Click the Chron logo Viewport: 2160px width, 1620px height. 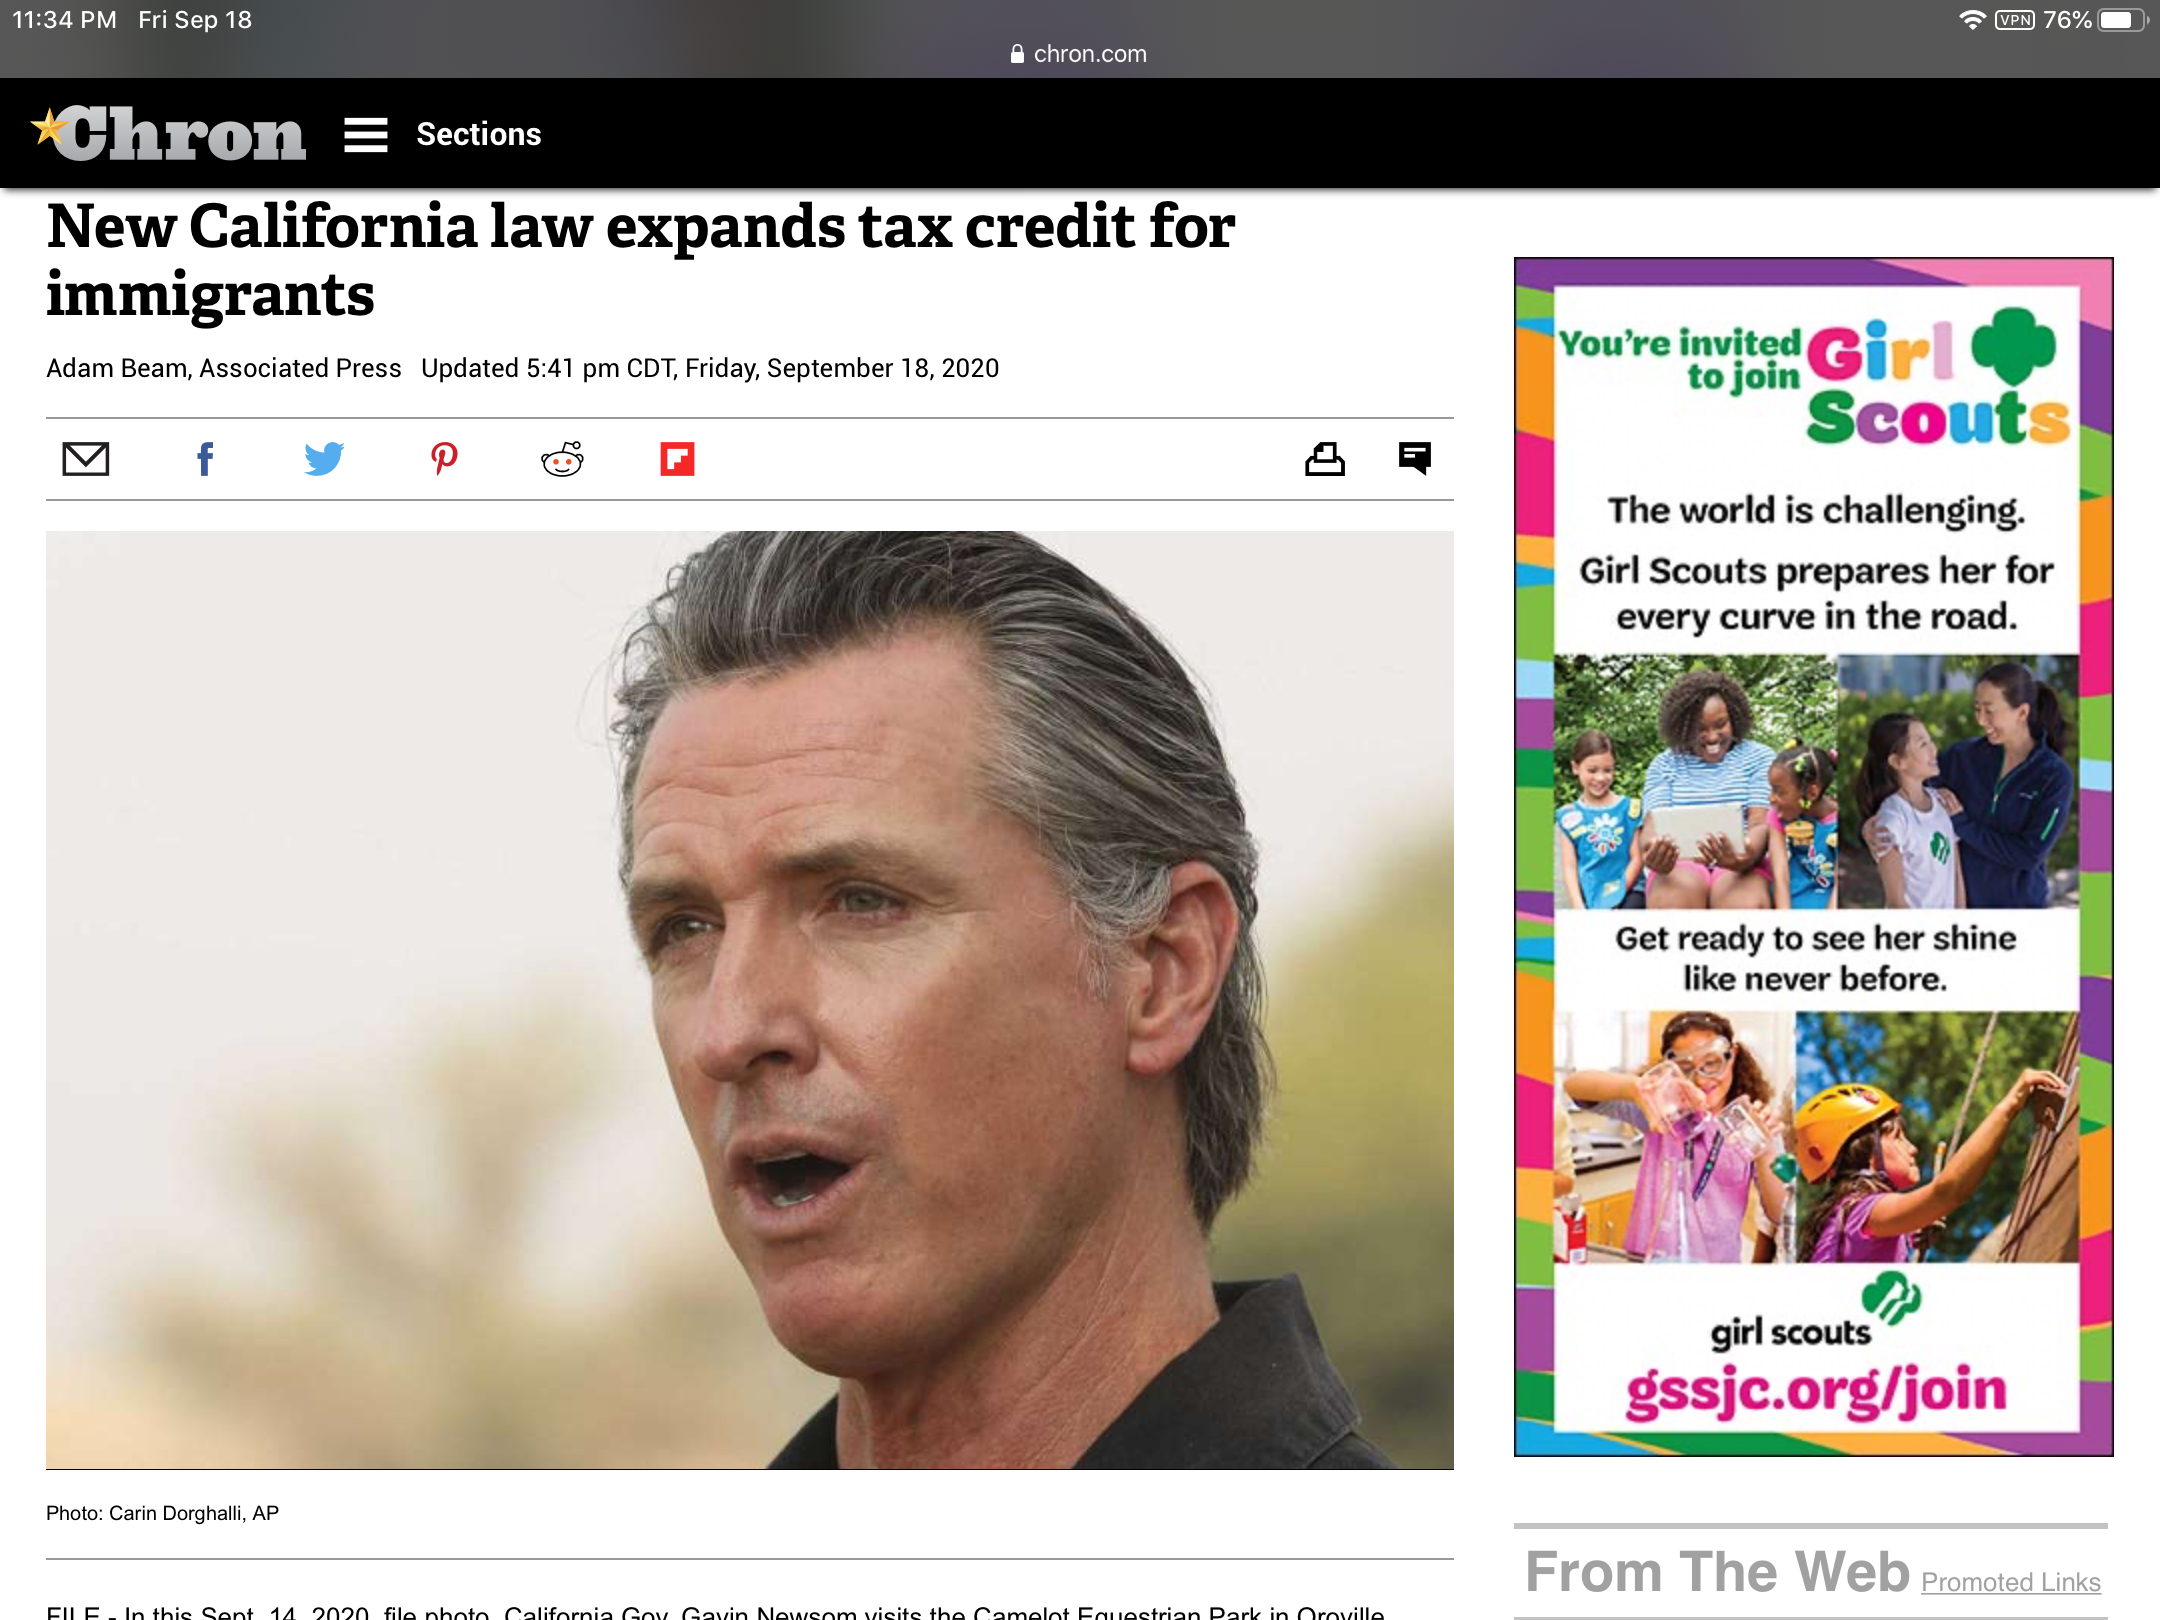[168, 134]
